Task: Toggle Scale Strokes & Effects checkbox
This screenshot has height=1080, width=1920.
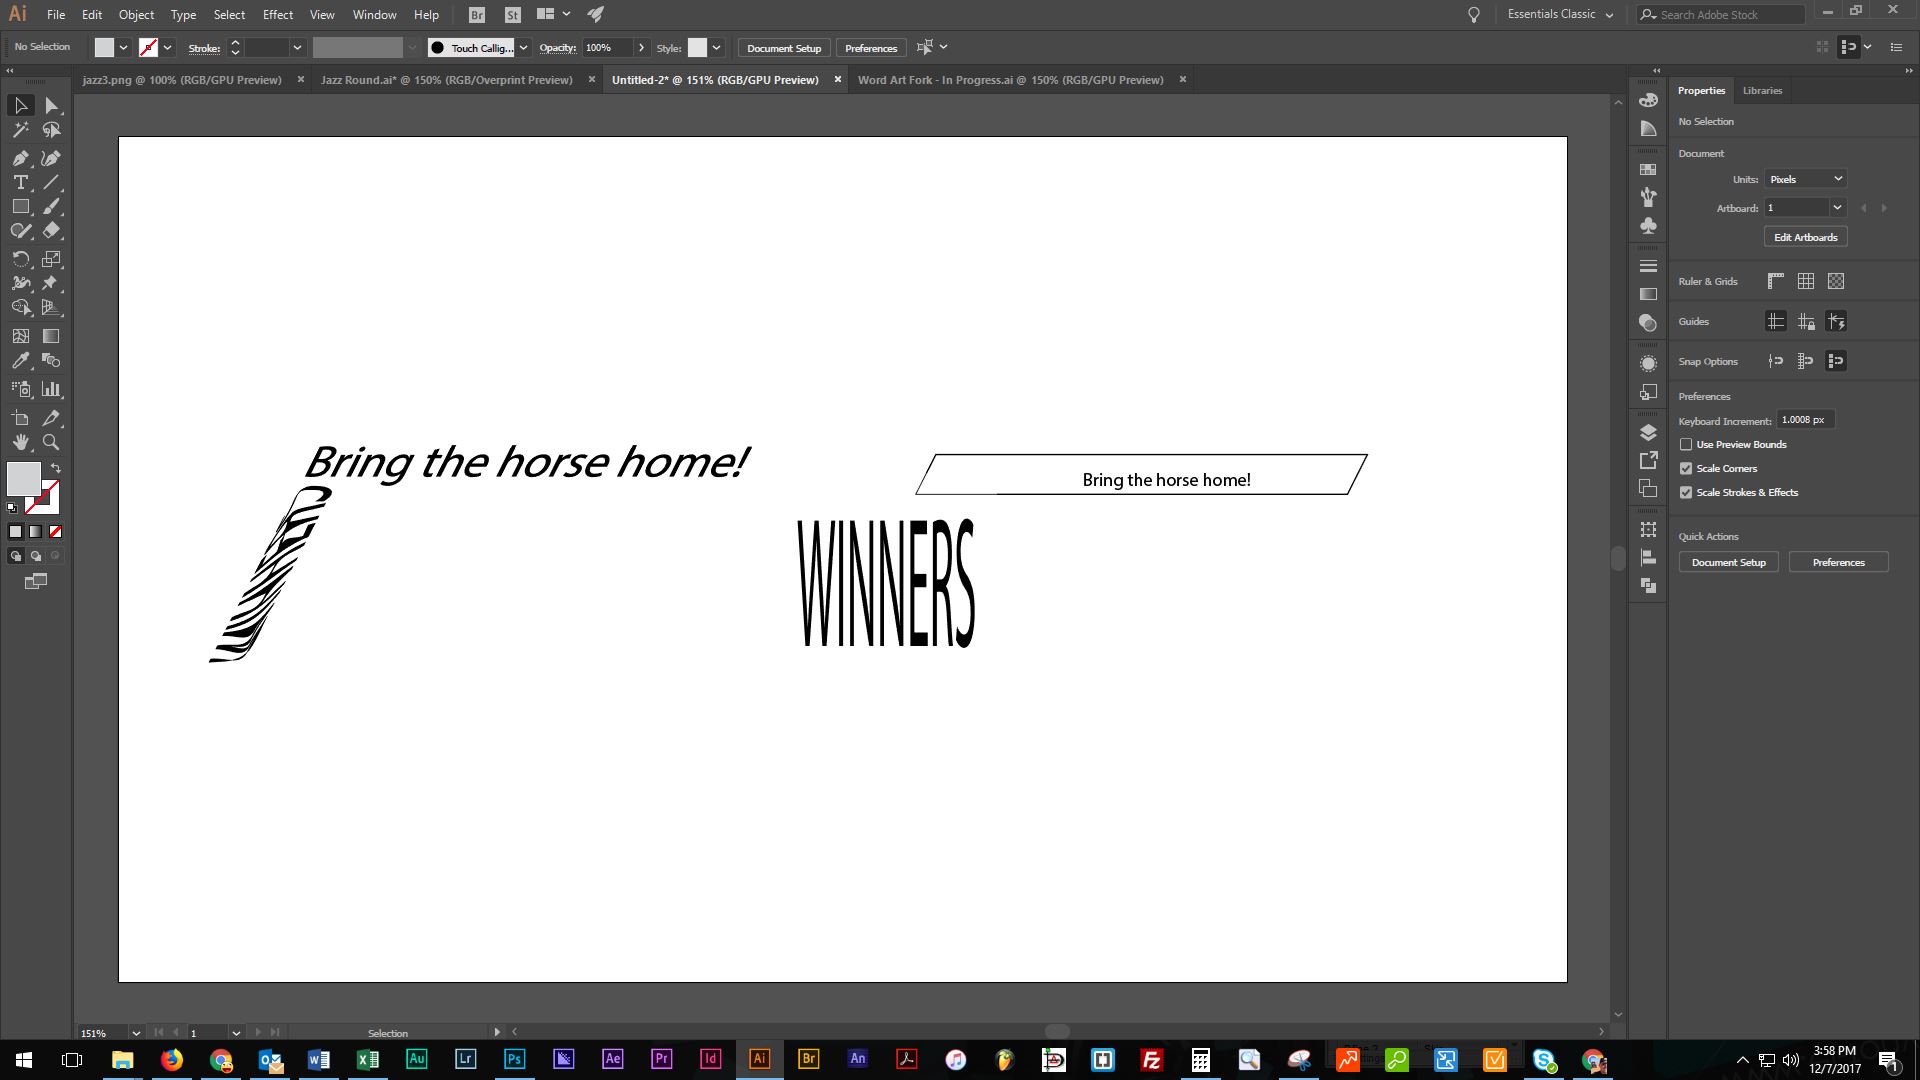Action: (x=1686, y=493)
